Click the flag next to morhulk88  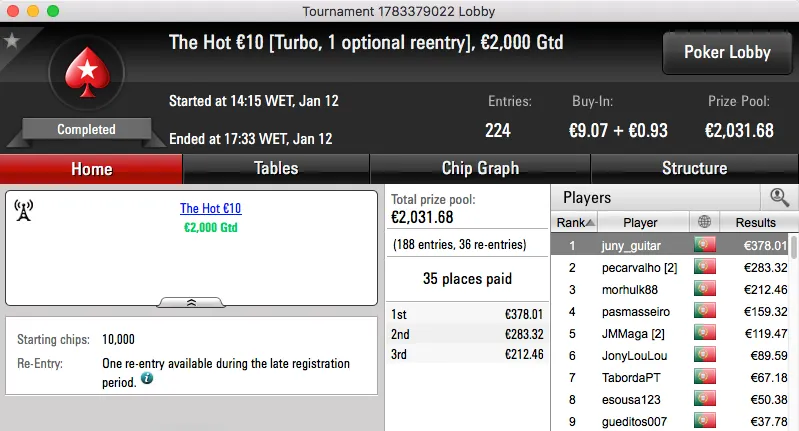point(705,290)
